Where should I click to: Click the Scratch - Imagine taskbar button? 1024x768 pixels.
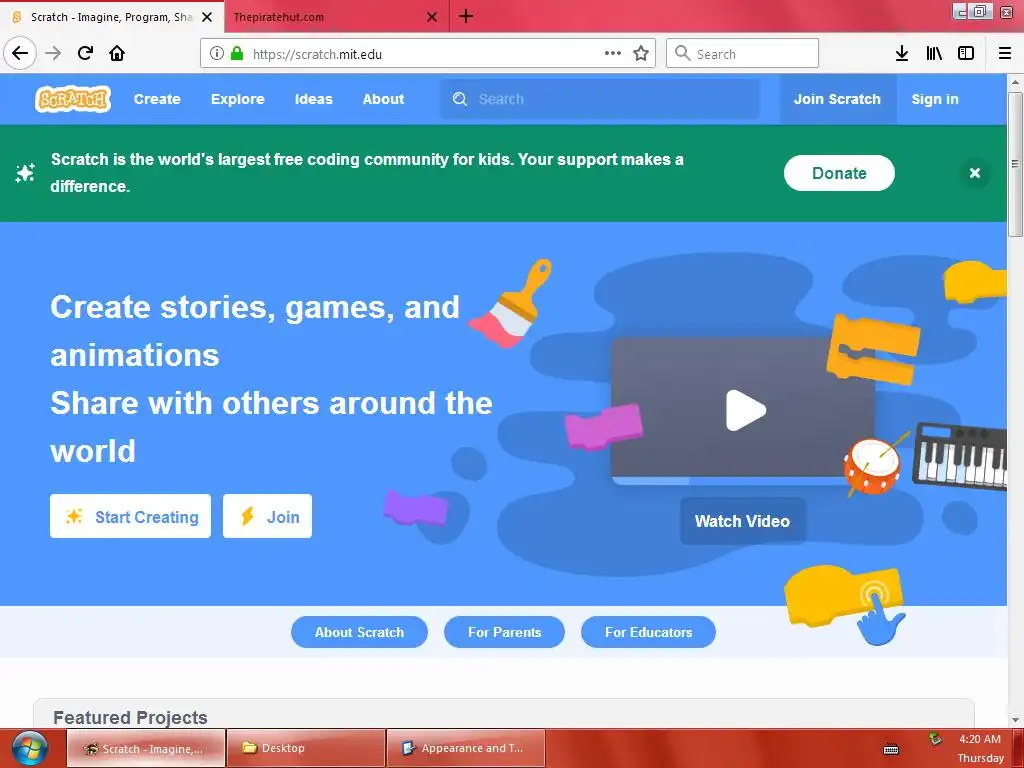[146, 748]
